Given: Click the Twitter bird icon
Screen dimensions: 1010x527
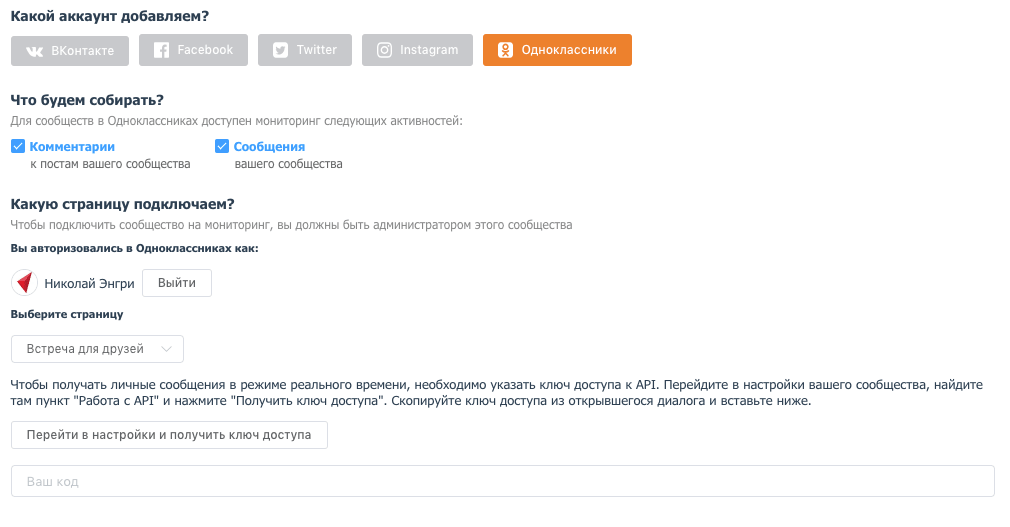Looking at the screenshot, I should click(281, 50).
